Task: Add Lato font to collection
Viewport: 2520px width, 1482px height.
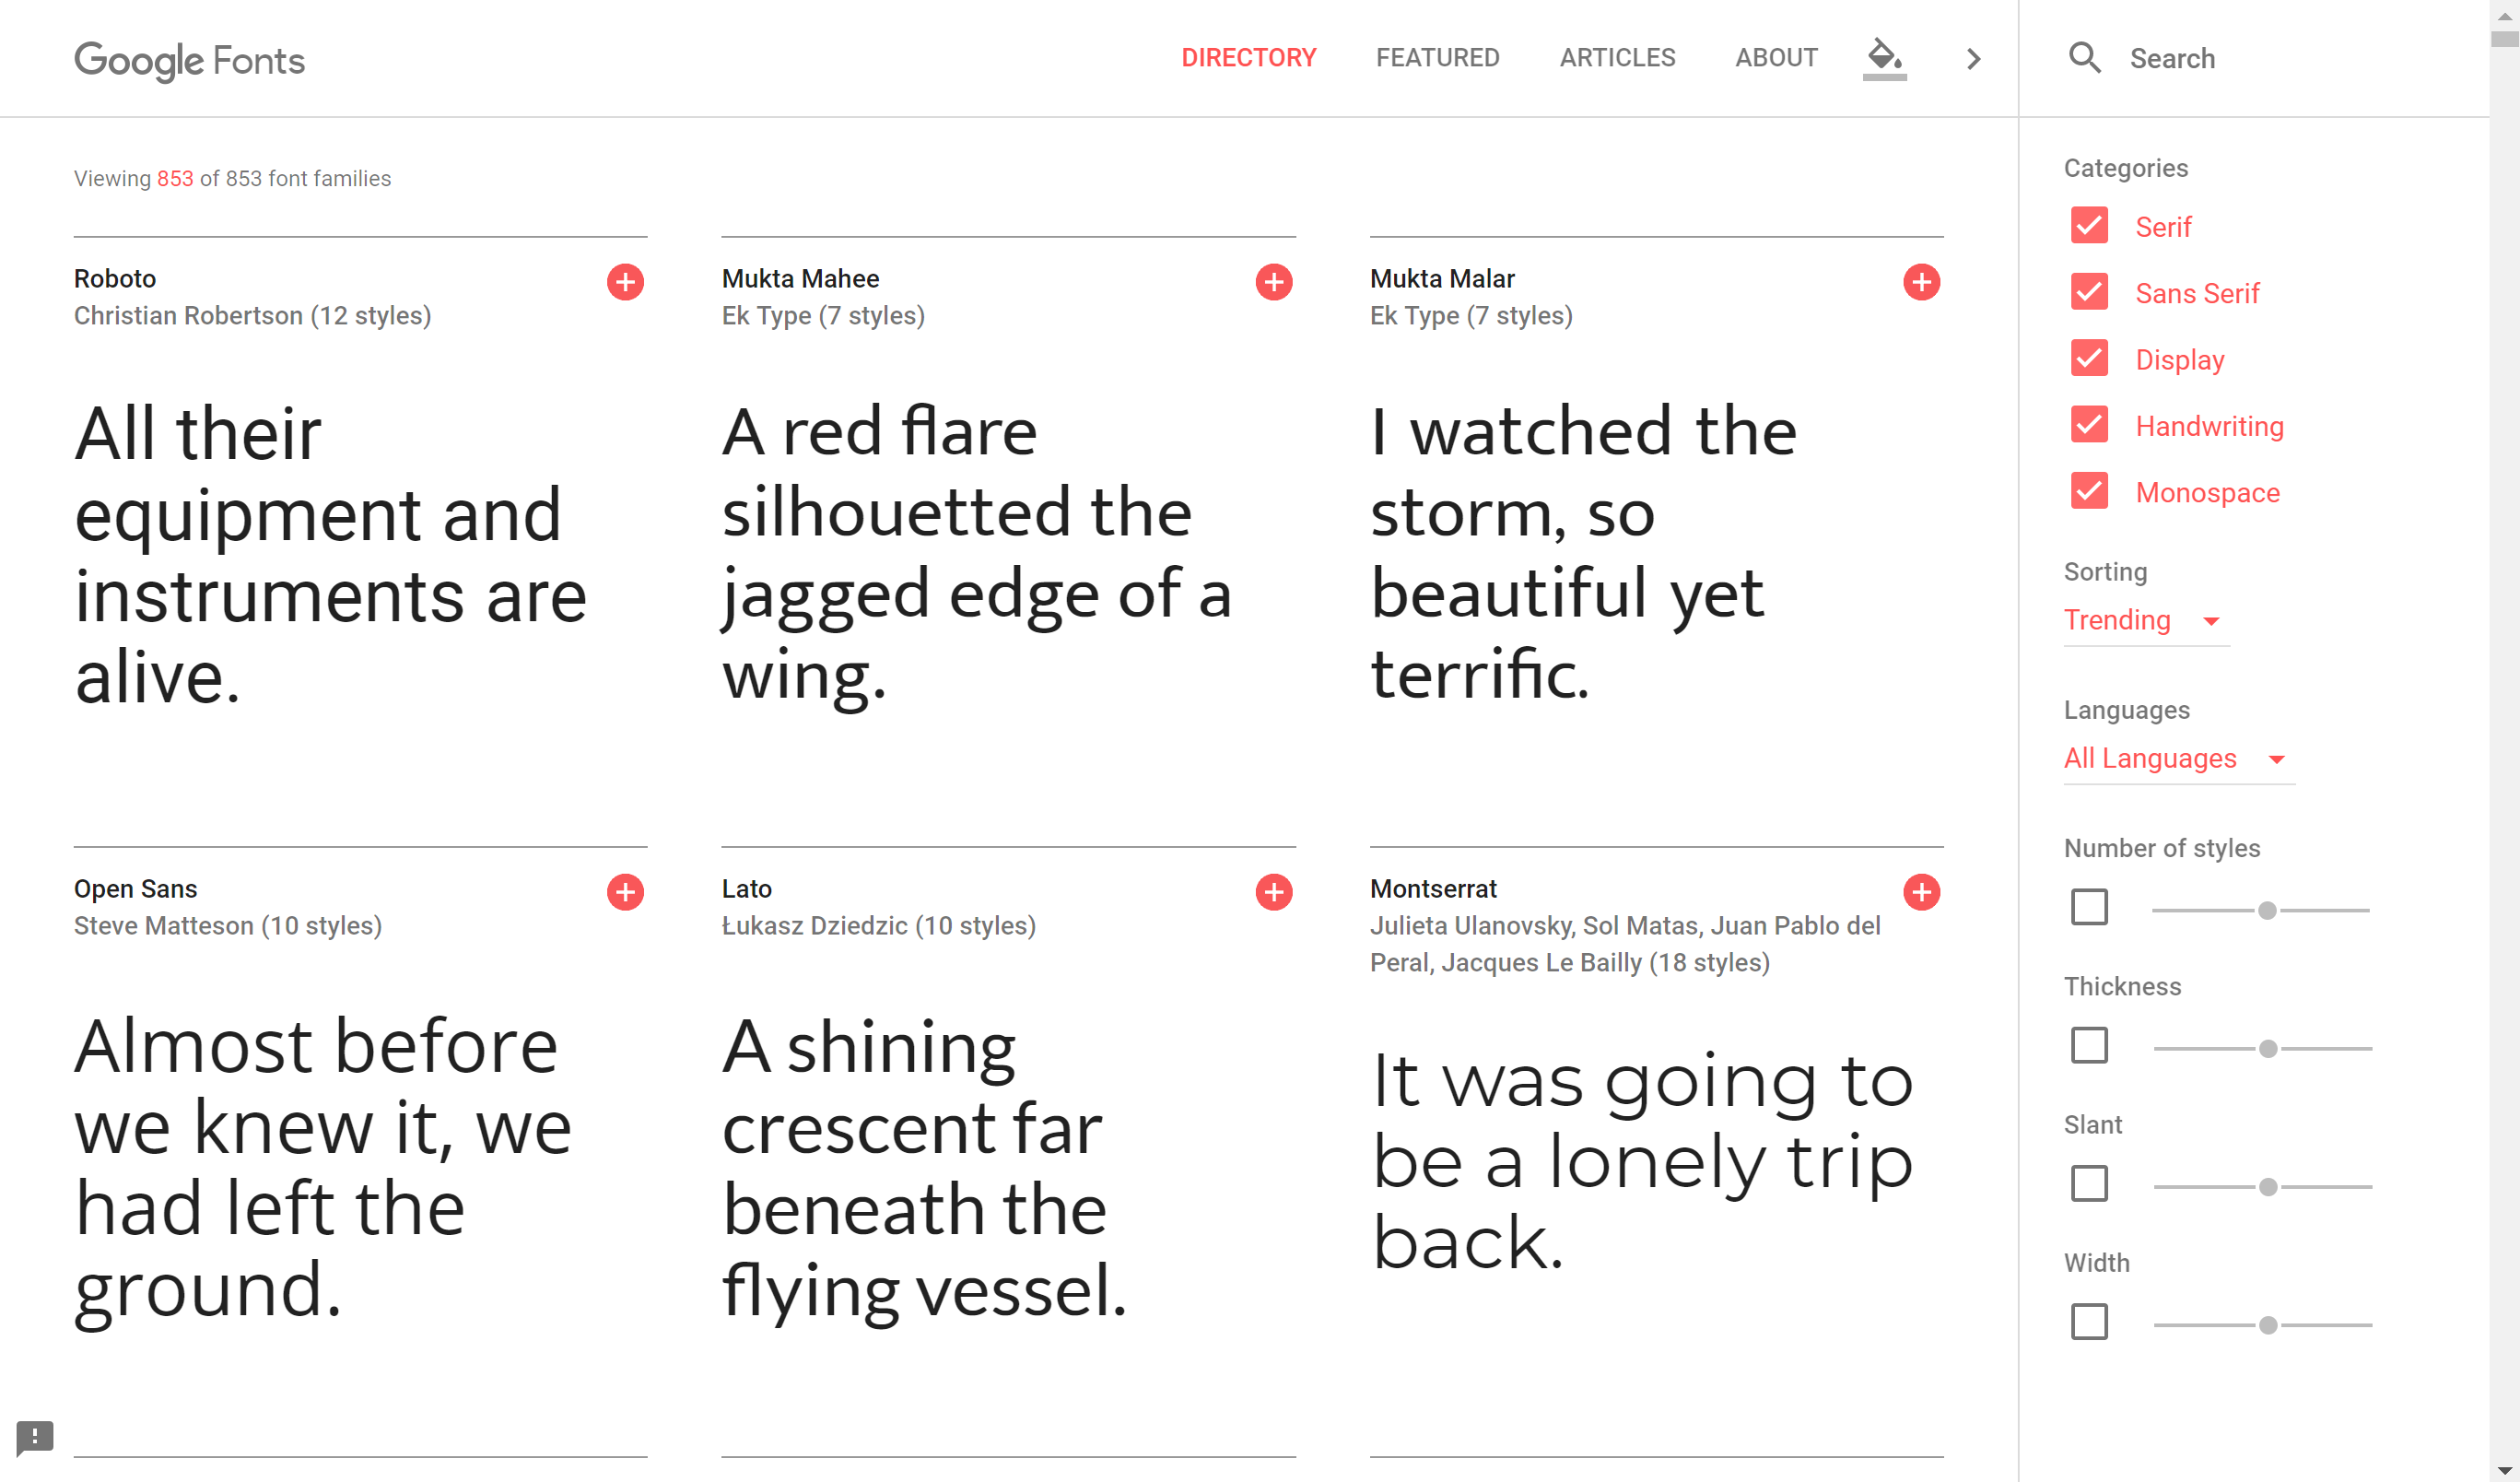Action: [1273, 892]
